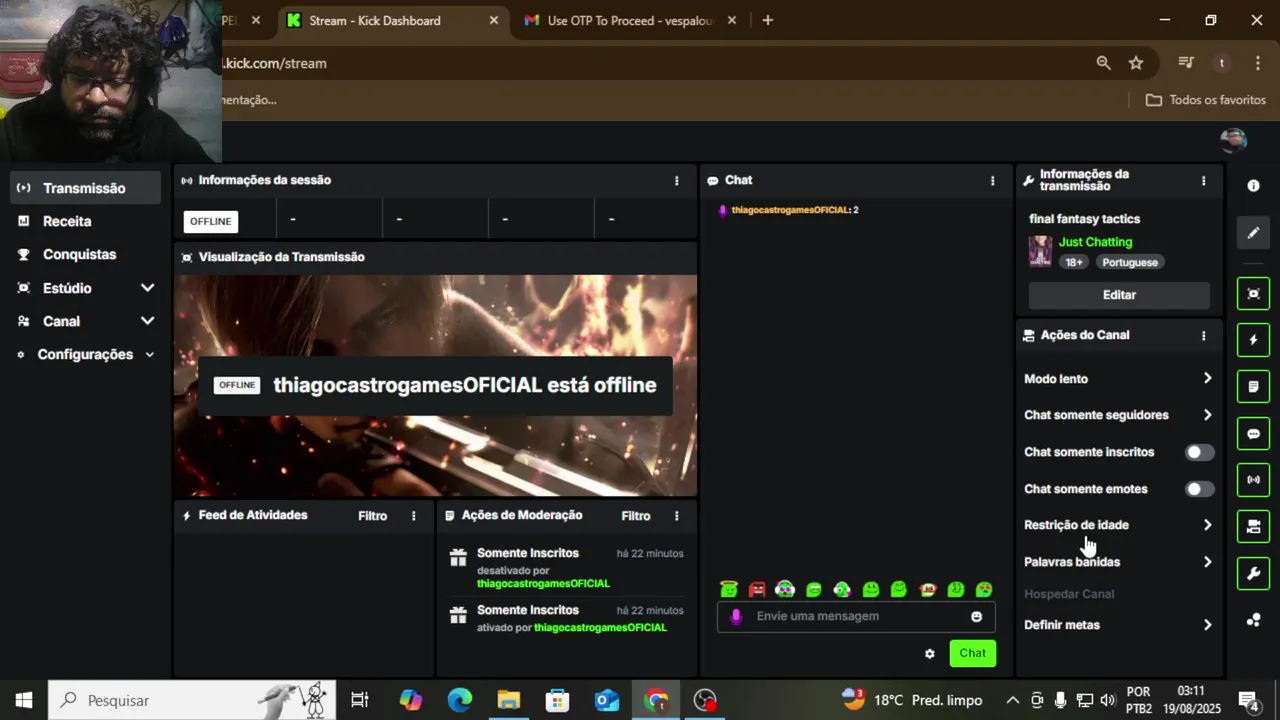This screenshot has width=1280, height=720.
Task: Toggle the stream preview panel icon
Action: click(x=1253, y=293)
